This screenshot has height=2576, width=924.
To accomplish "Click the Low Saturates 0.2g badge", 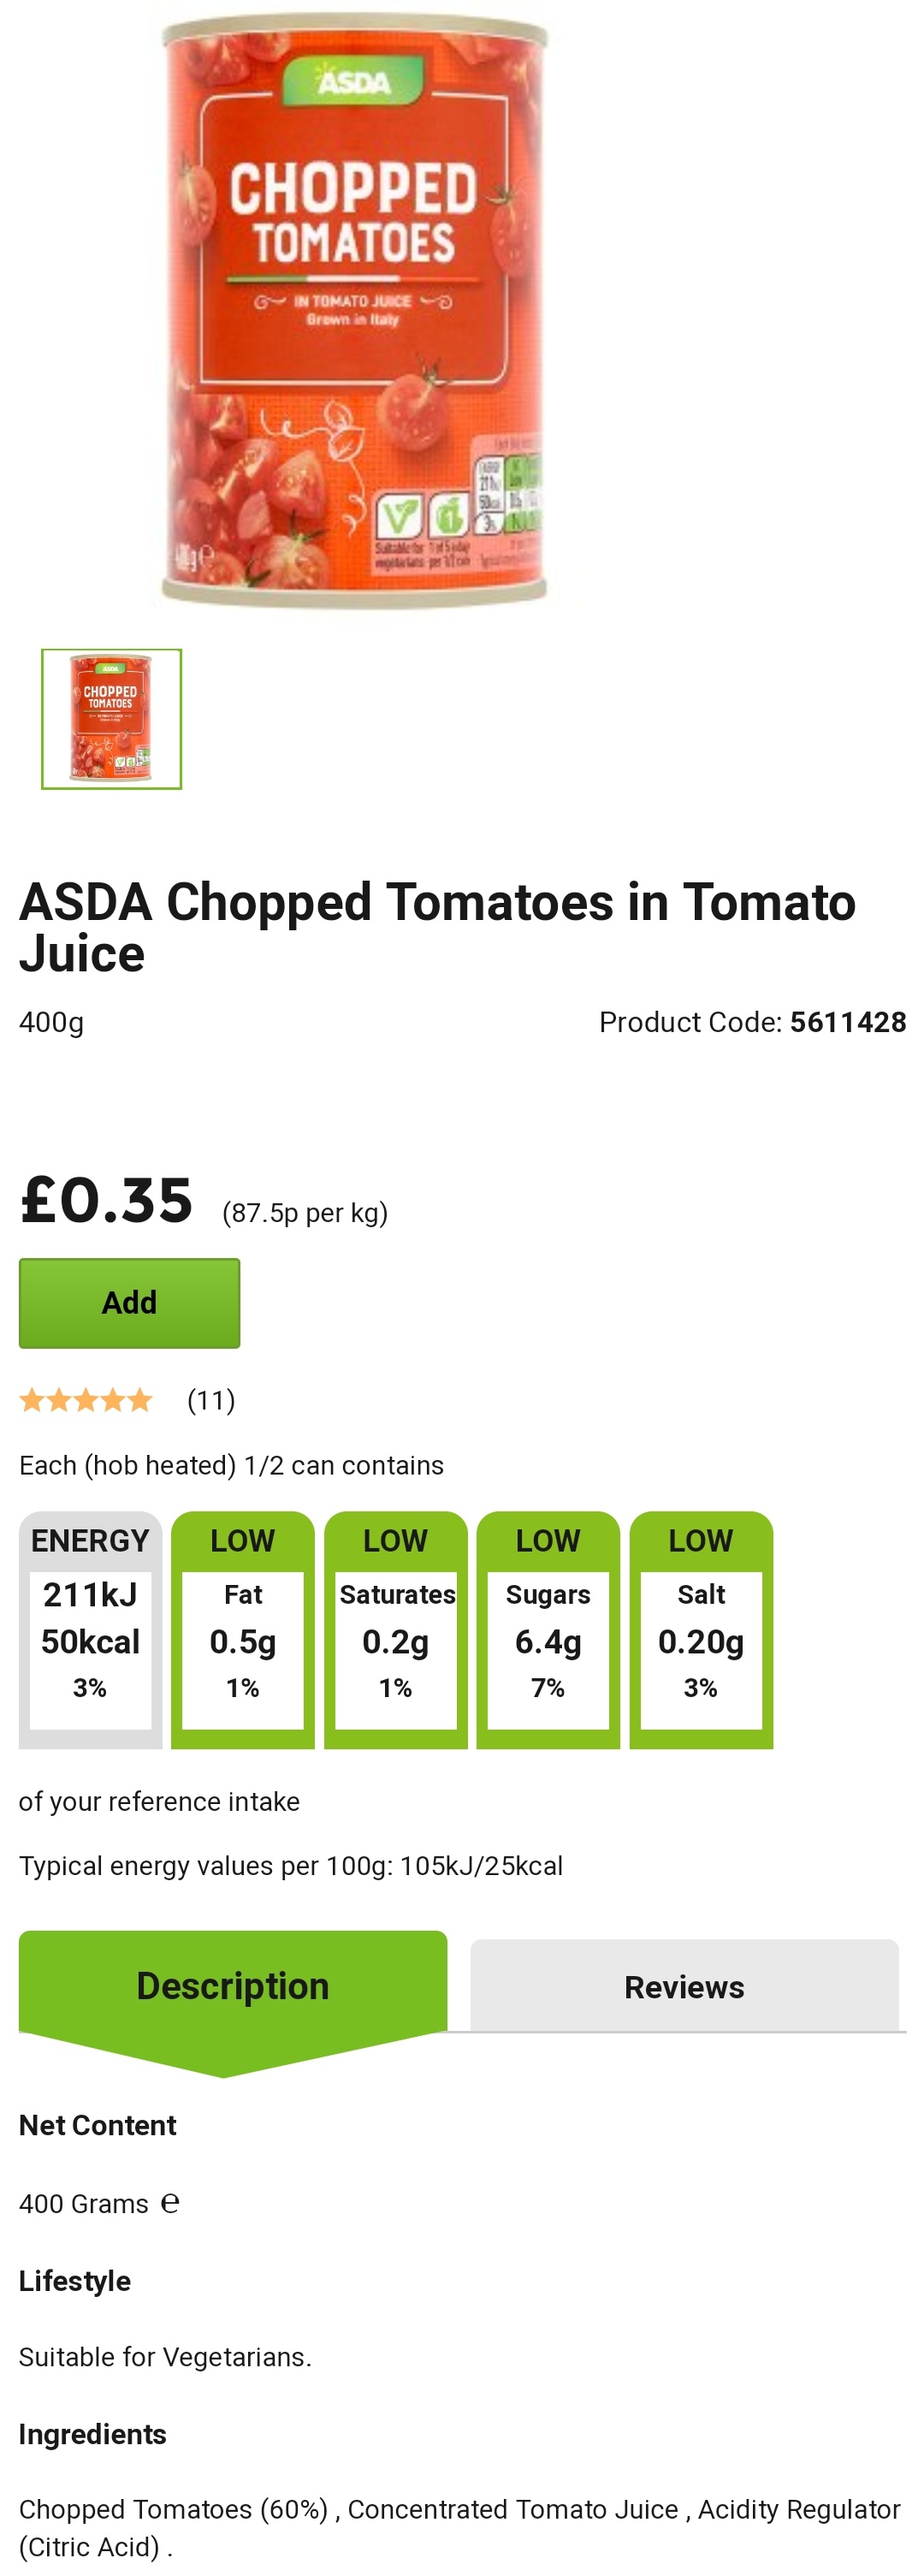I will [396, 1629].
